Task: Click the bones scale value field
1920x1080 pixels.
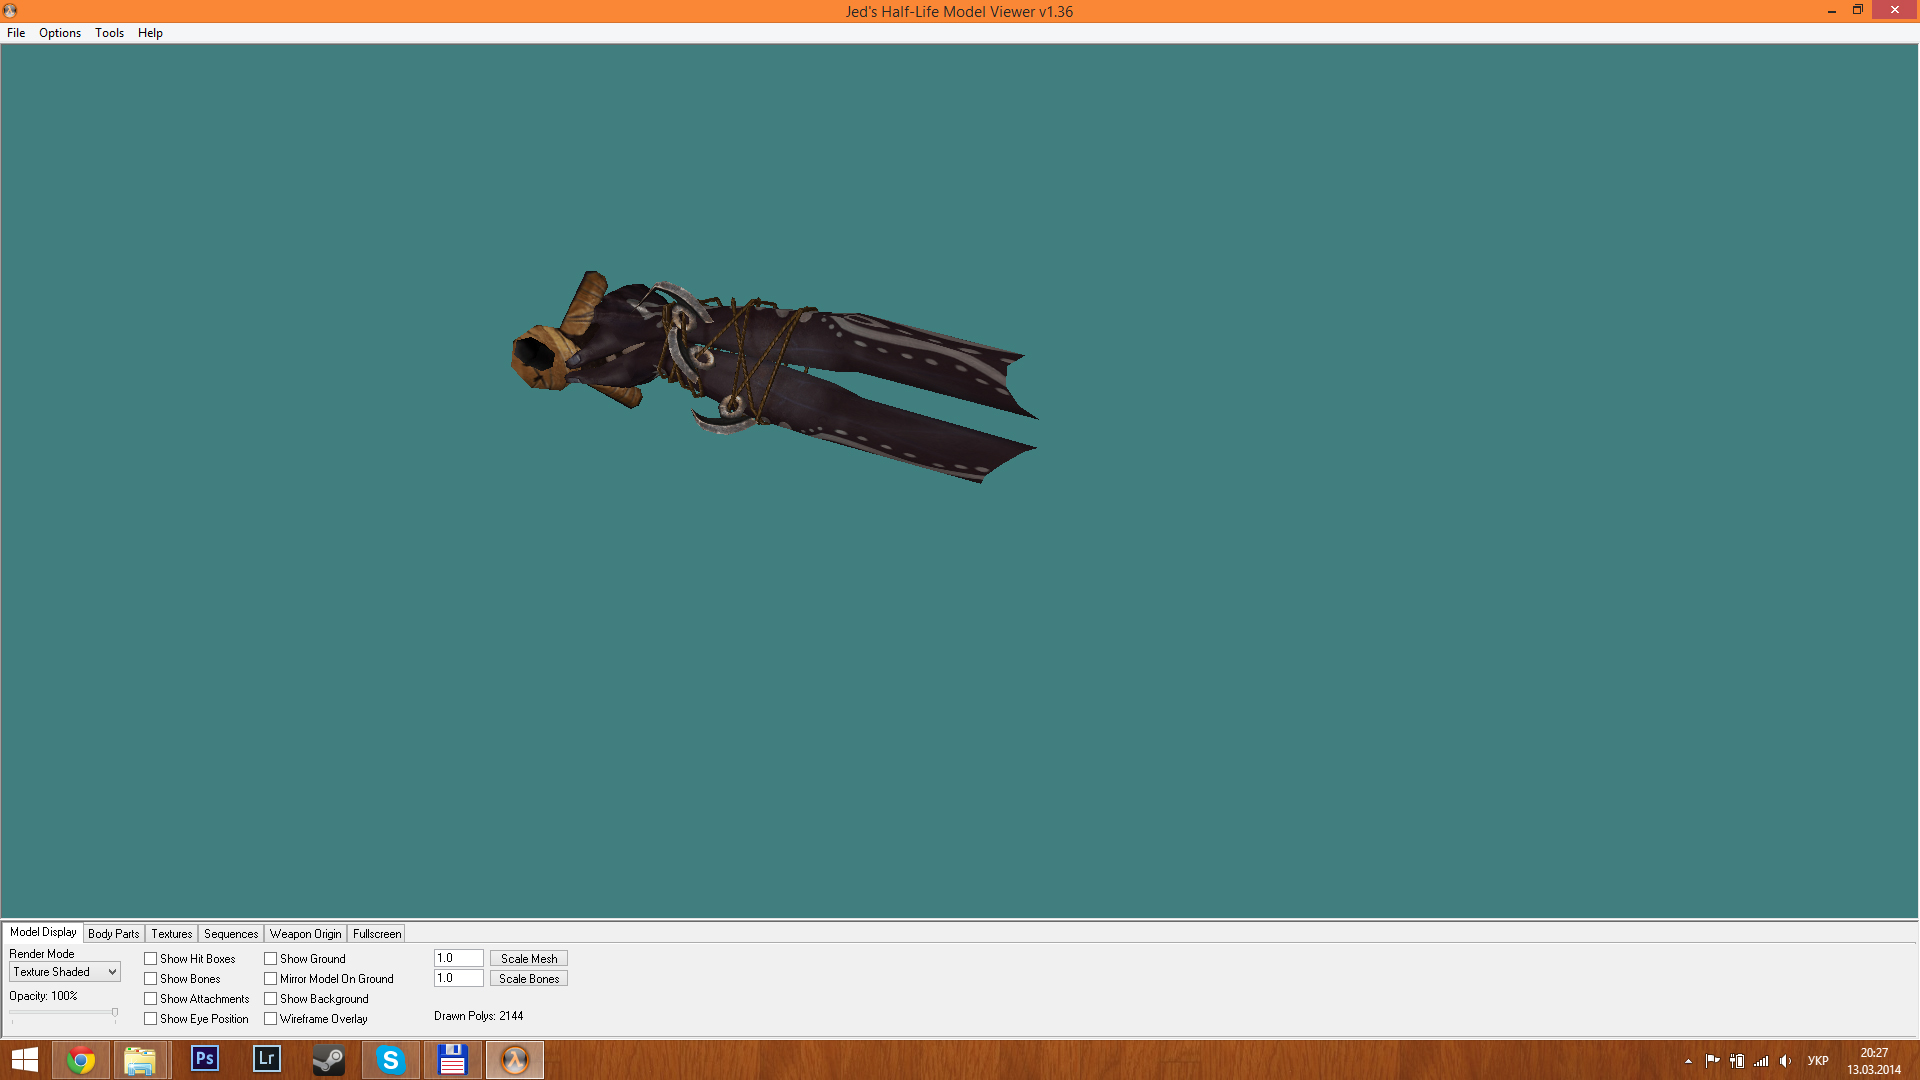Action: (459, 978)
